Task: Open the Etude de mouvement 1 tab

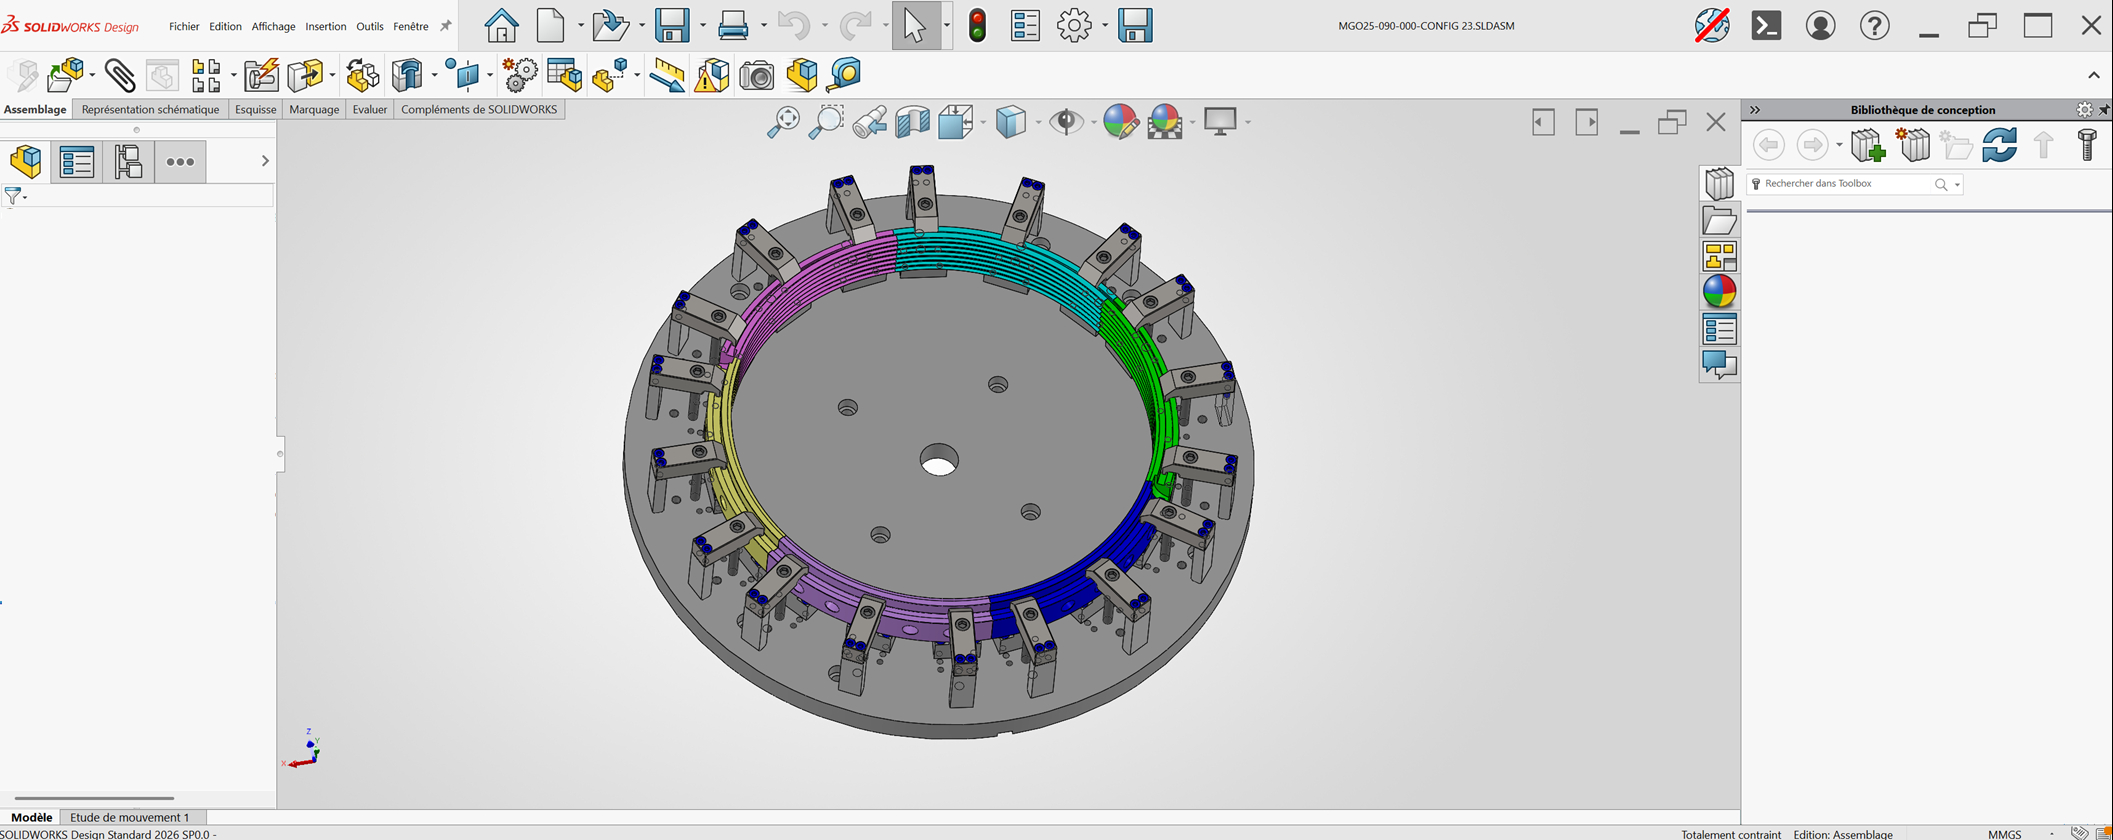Action: click(130, 817)
